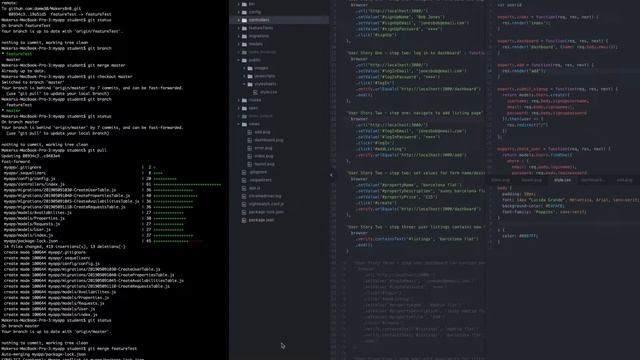Click 'padding' line in style.css editor
Image resolution: width=640 pixels, height=360 pixels.
click(x=518, y=194)
